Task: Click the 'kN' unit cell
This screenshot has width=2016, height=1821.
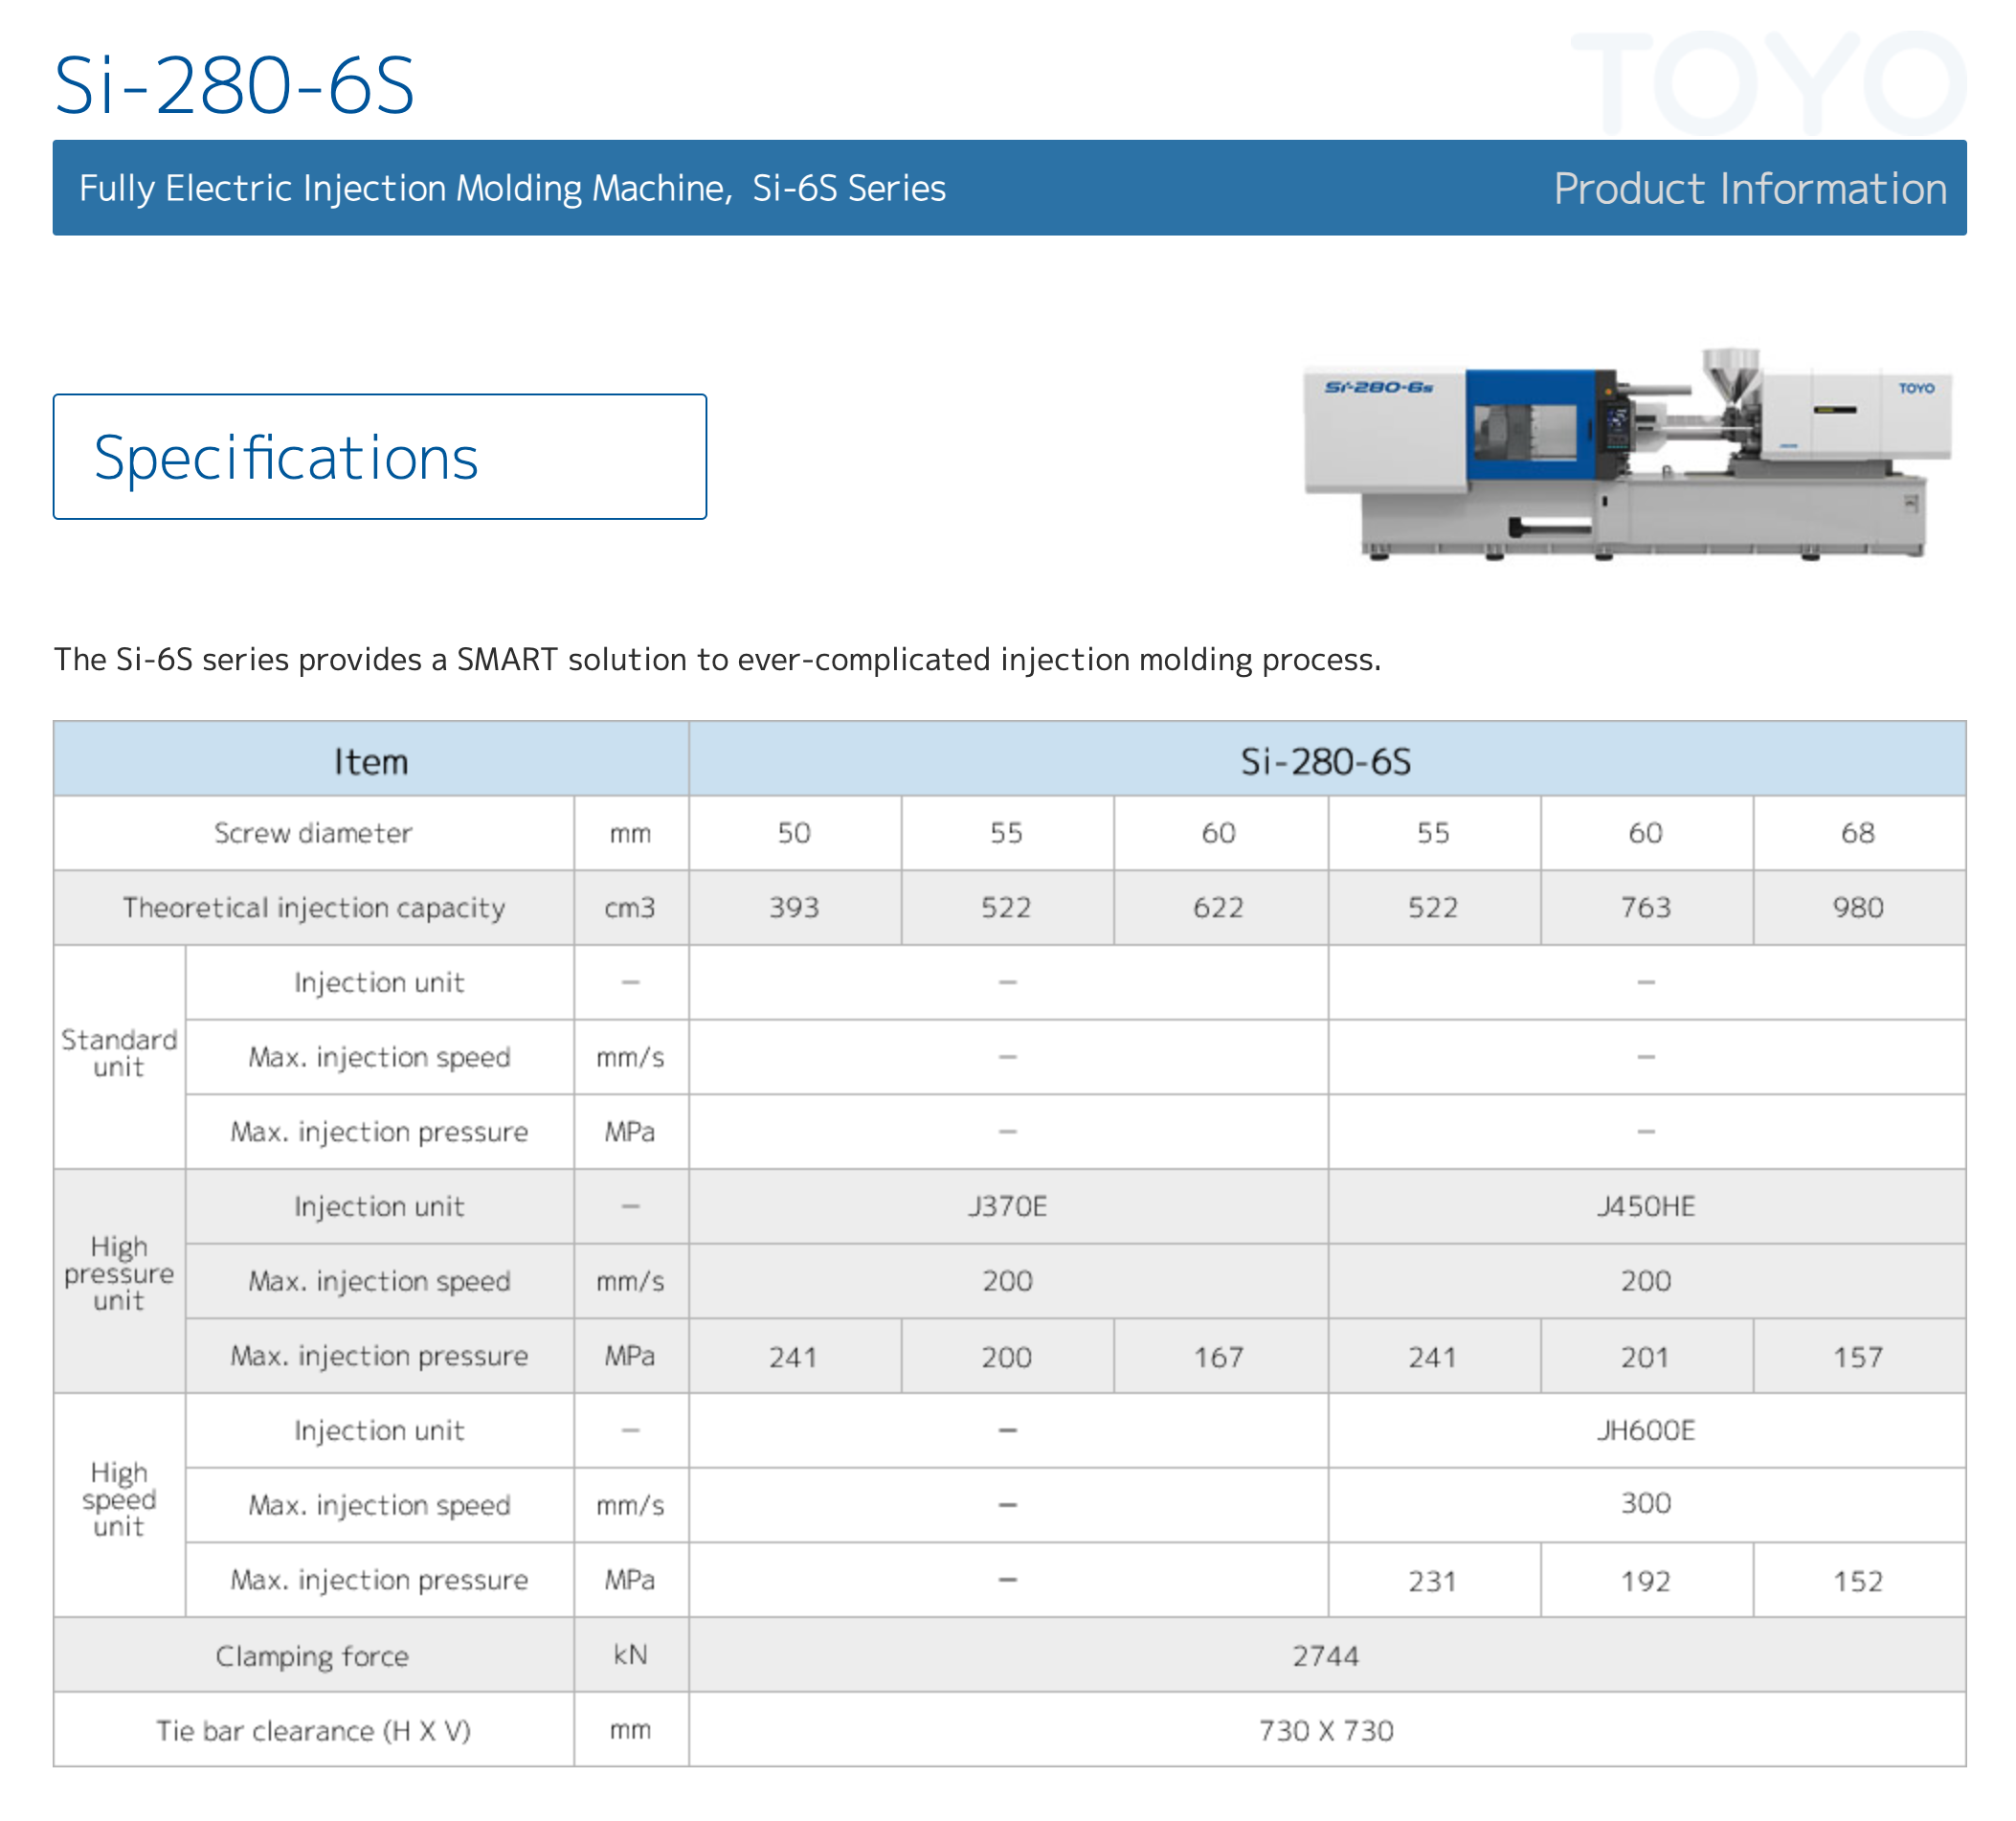Action: pos(630,1656)
